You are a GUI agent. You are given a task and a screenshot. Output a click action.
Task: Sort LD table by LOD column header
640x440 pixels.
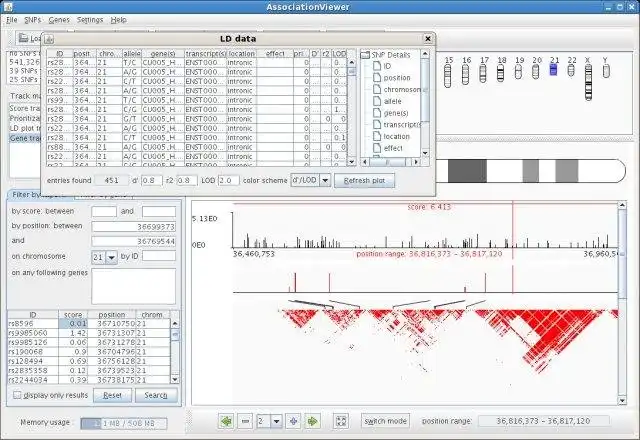pyautogui.click(x=339, y=53)
